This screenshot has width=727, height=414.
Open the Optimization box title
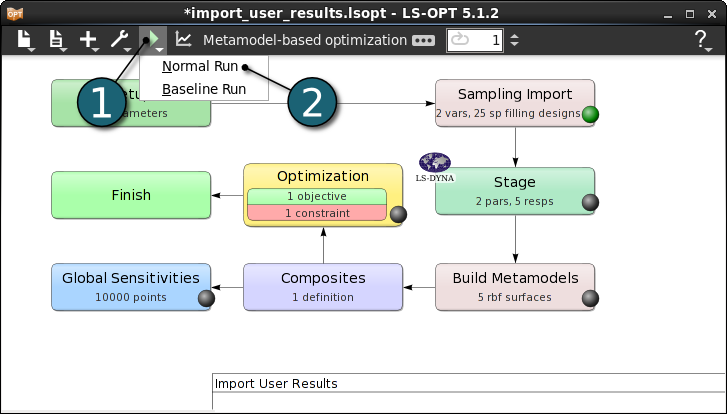(323, 176)
